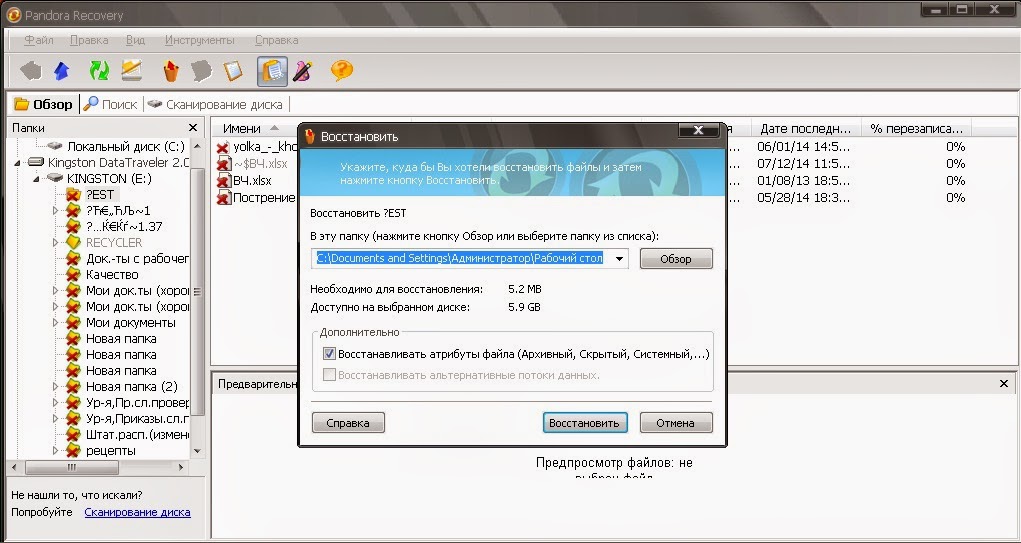1021x543 pixels.
Task: Click the Справка button in dialog
Action: 348,423
